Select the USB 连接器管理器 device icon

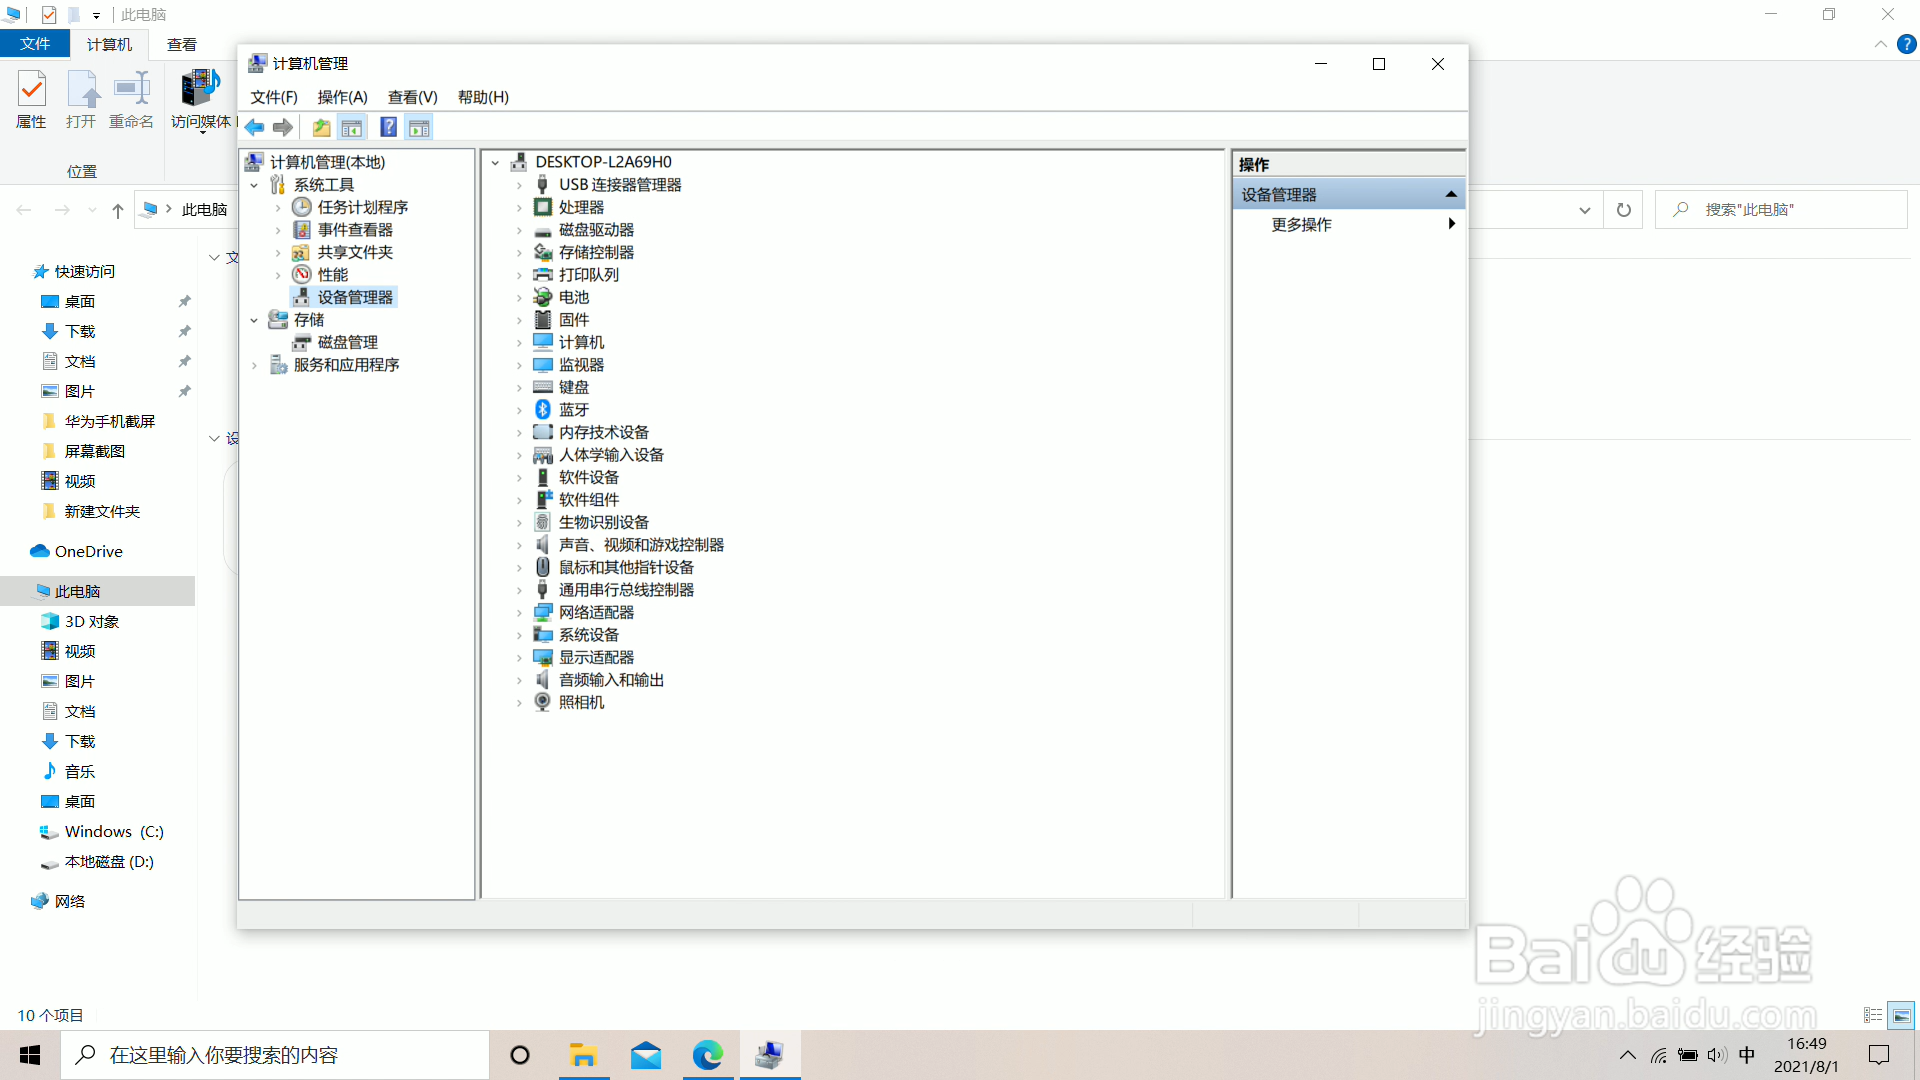click(x=543, y=185)
